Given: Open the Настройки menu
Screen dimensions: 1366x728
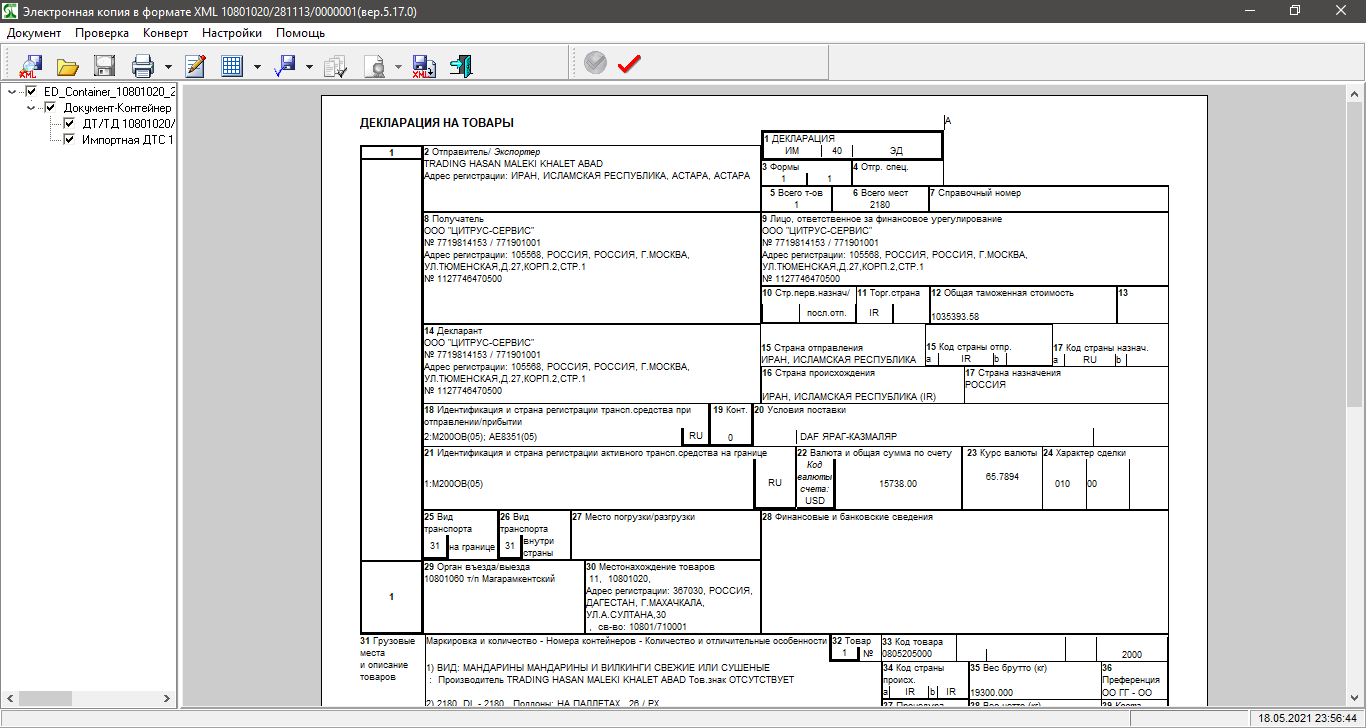Looking at the screenshot, I should [x=231, y=32].
